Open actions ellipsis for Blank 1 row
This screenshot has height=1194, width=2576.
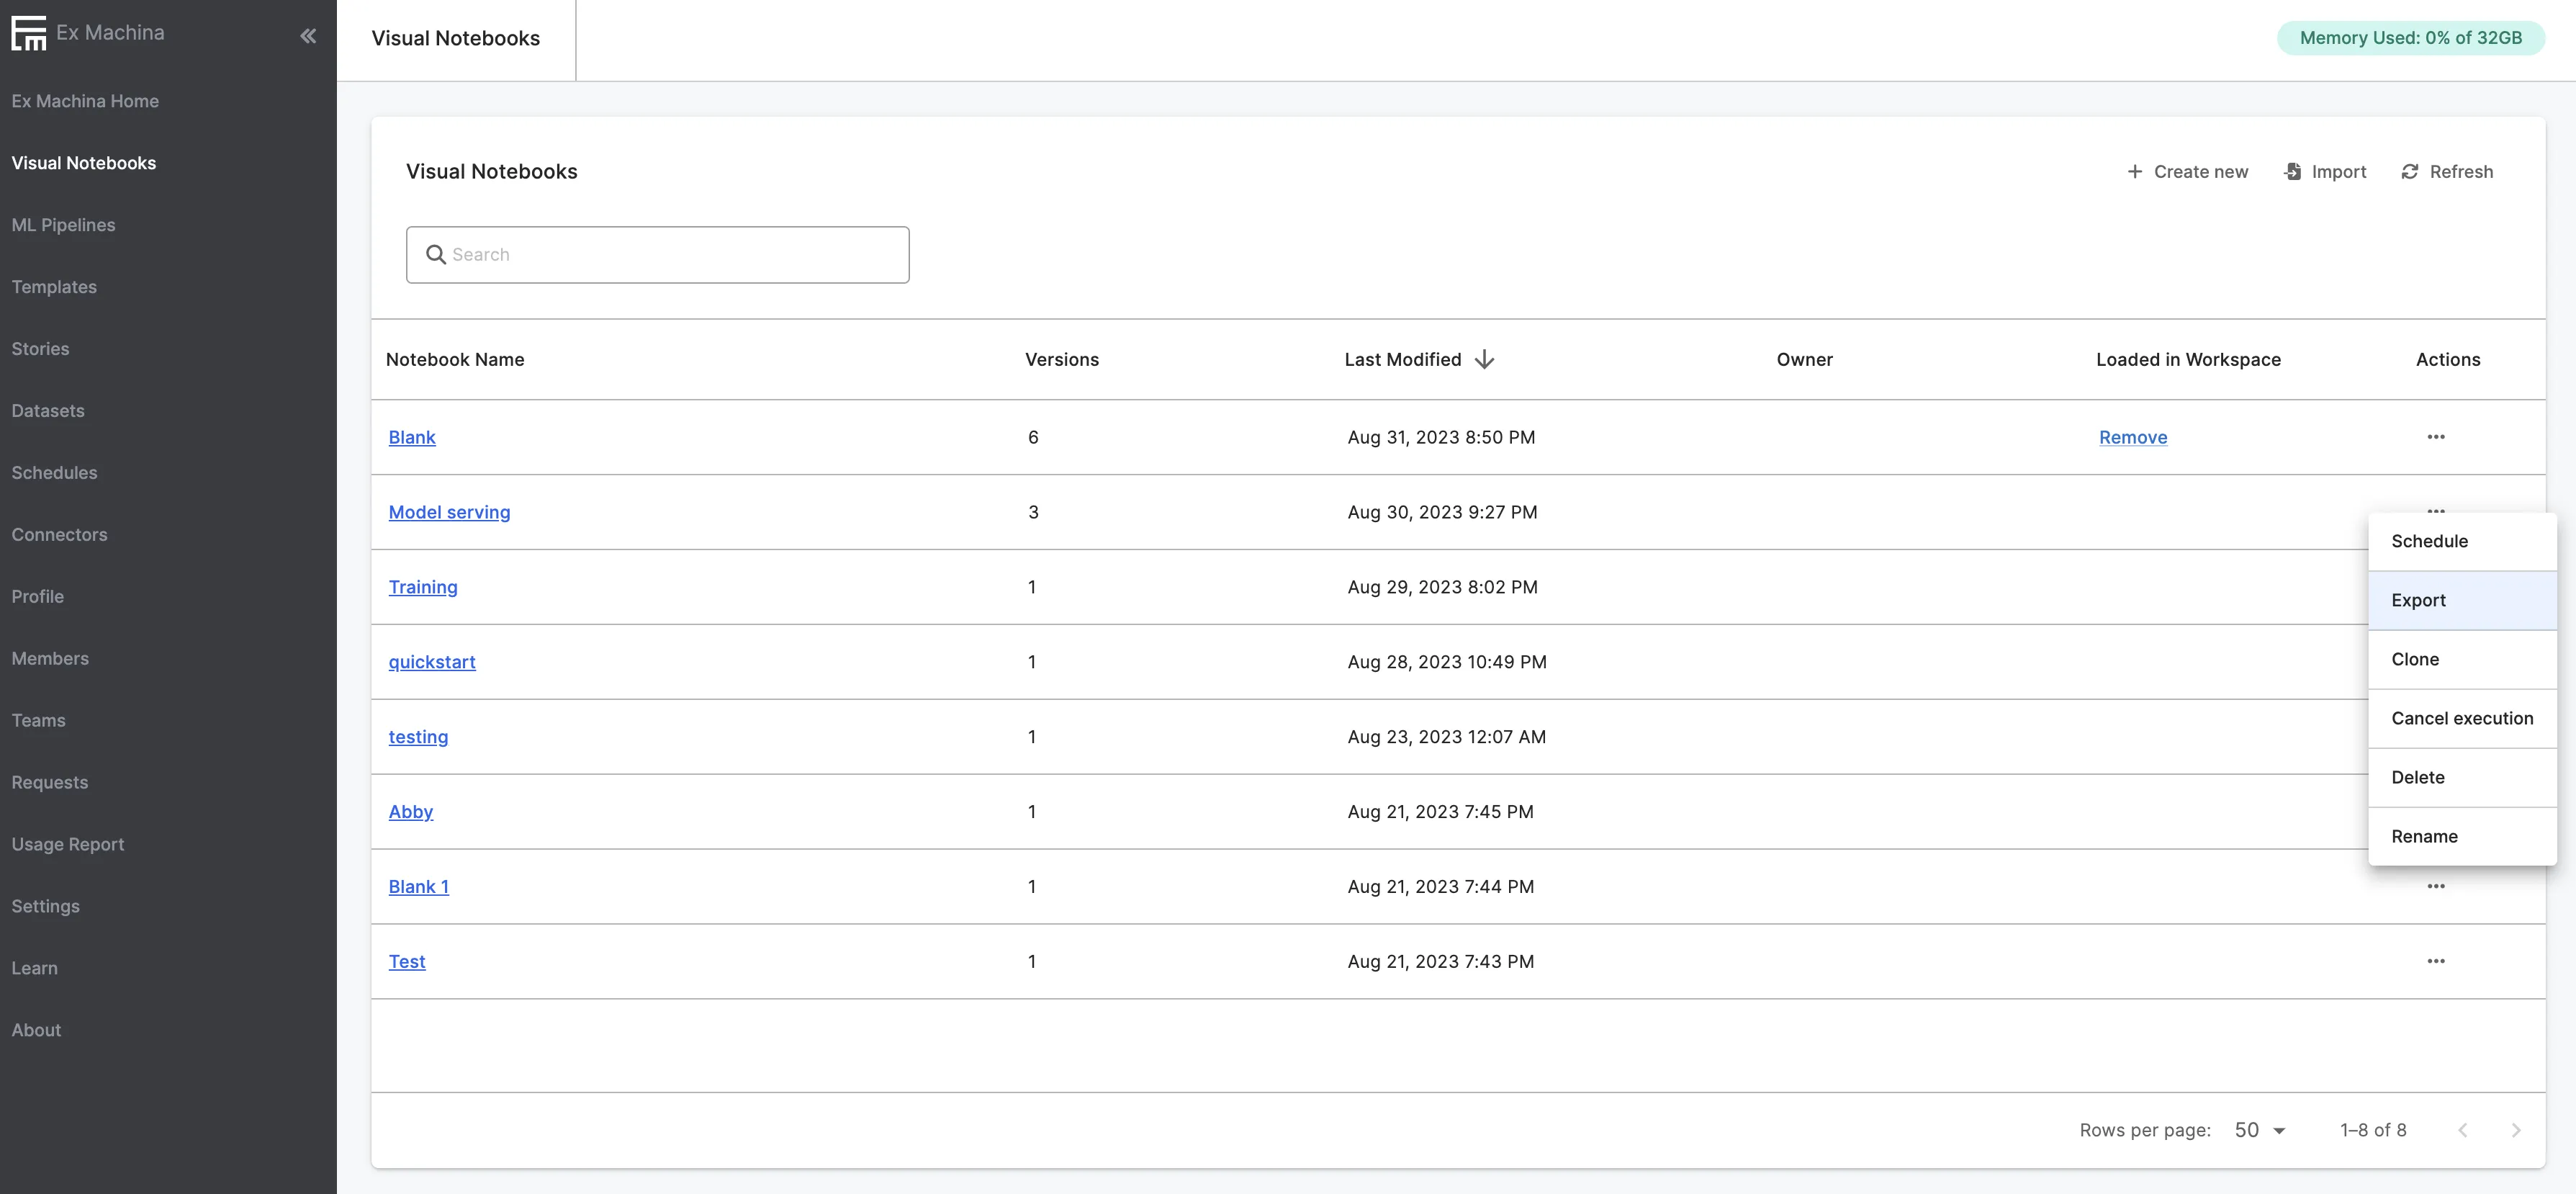2436,886
